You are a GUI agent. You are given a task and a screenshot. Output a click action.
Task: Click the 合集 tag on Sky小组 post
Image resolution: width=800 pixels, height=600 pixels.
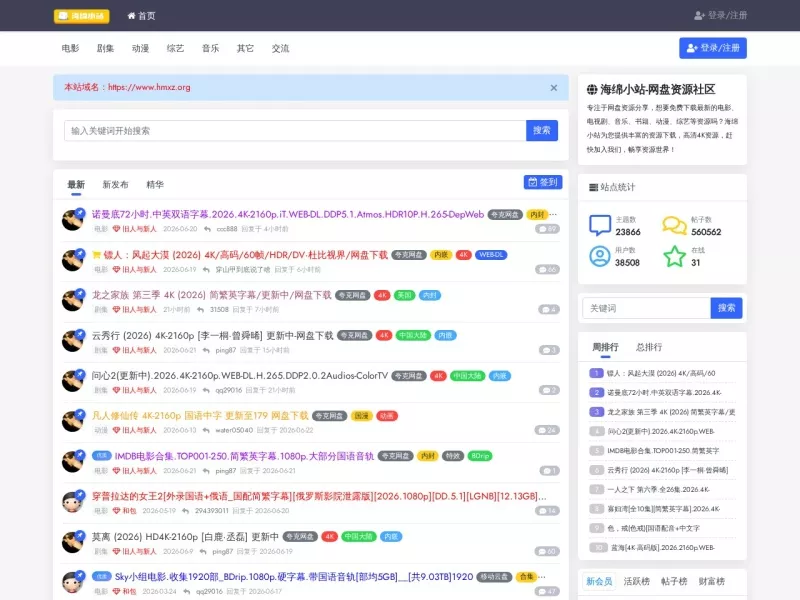[x=527, y=577]
